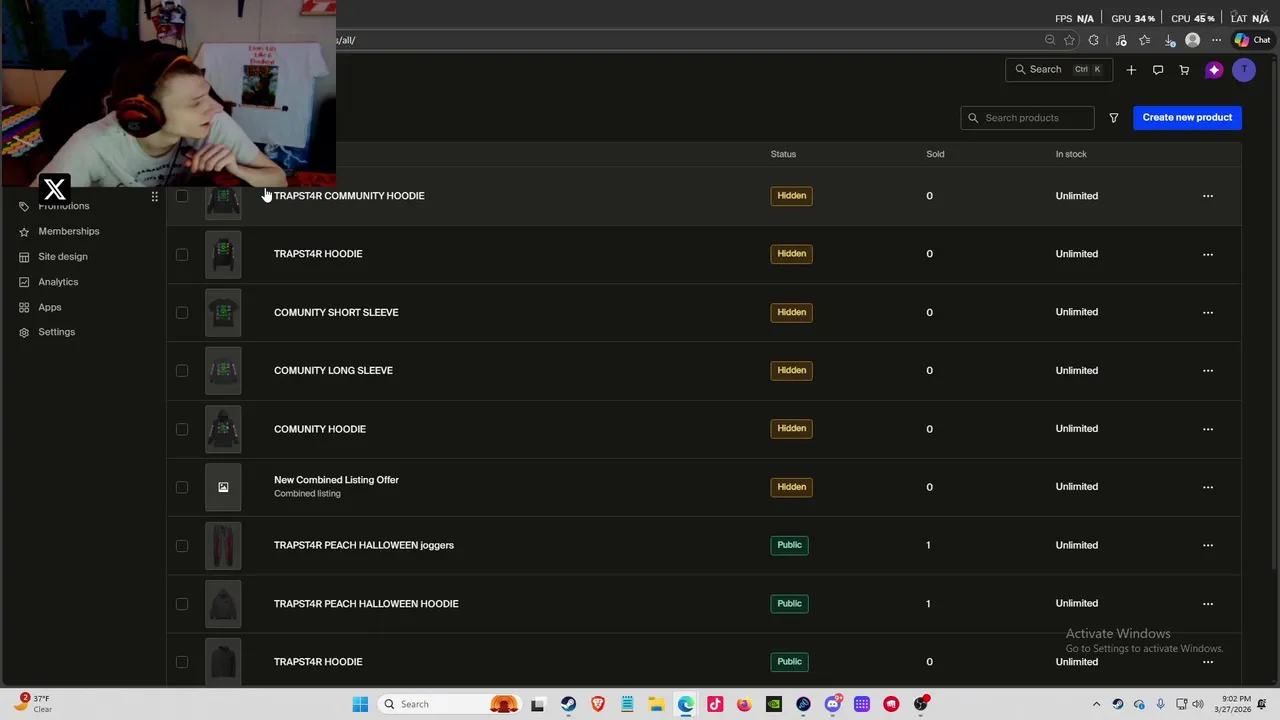Open the browser extensions puzzle icon
Screen dimensions: 1280x720
(1094, 40)
